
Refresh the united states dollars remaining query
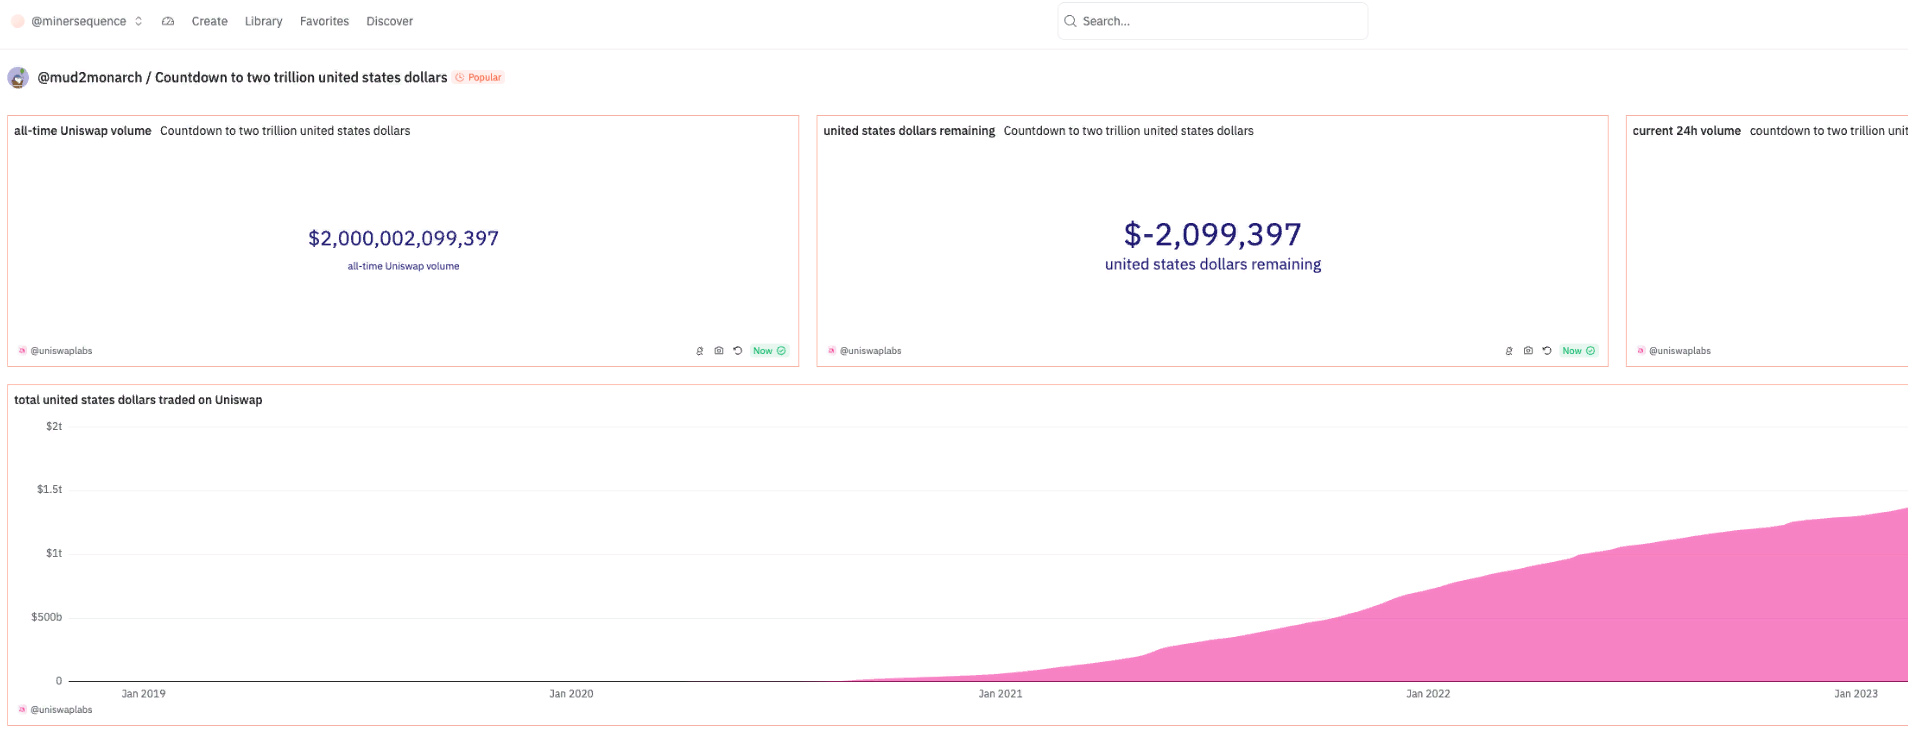[1547, 351]
